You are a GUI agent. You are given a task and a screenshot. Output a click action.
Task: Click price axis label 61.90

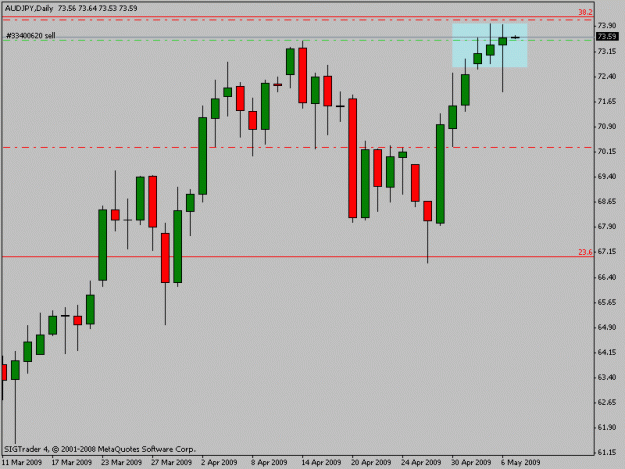pyautogui.click(x=607, y=427)
